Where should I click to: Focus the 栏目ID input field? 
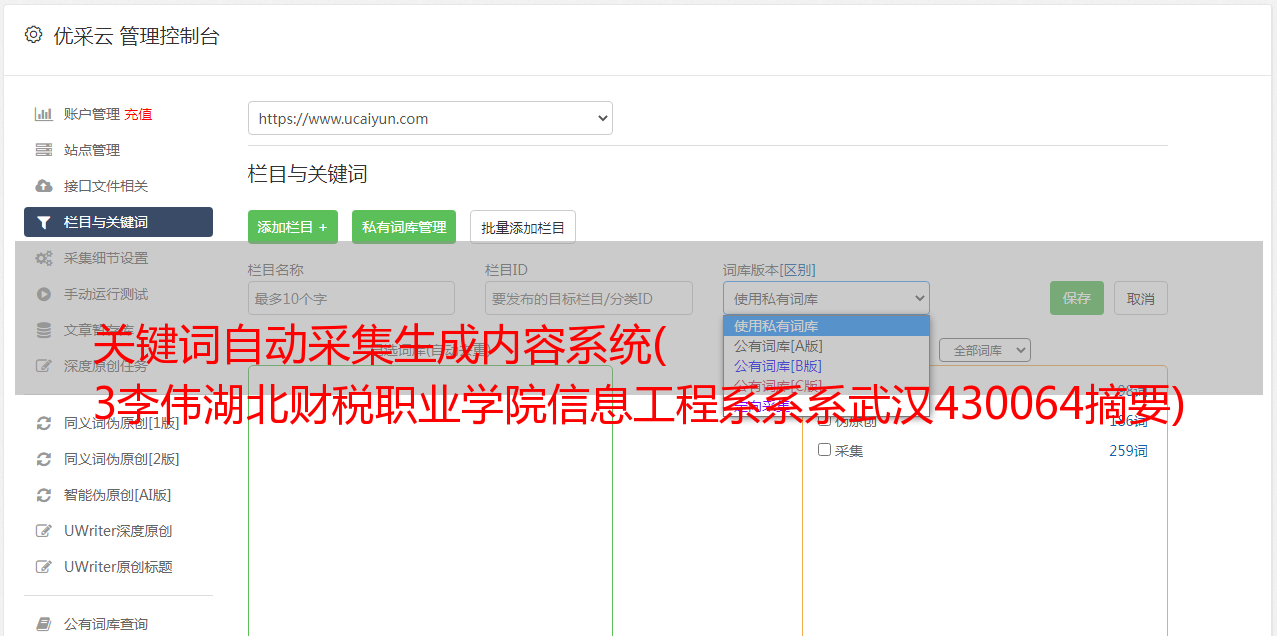589,298
